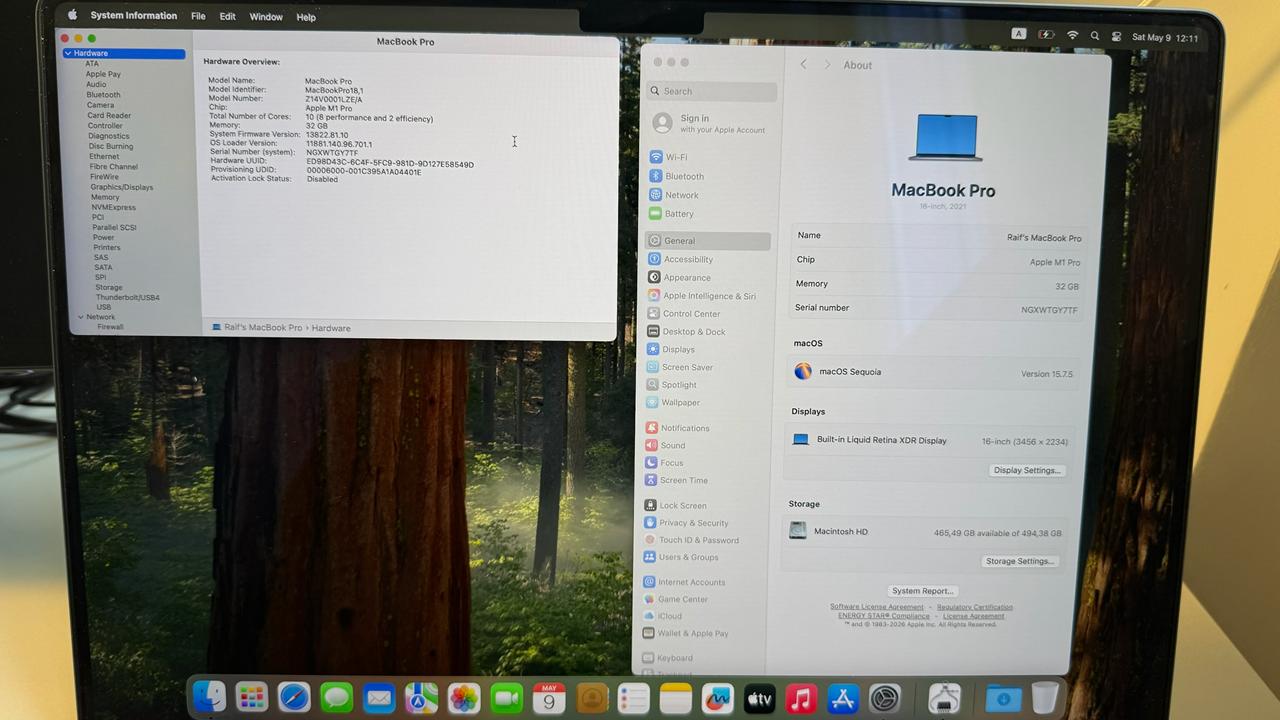Click the Storage Settings button
The height and width of the screenshot is (720, 1280).
[x=1020, y=561]
